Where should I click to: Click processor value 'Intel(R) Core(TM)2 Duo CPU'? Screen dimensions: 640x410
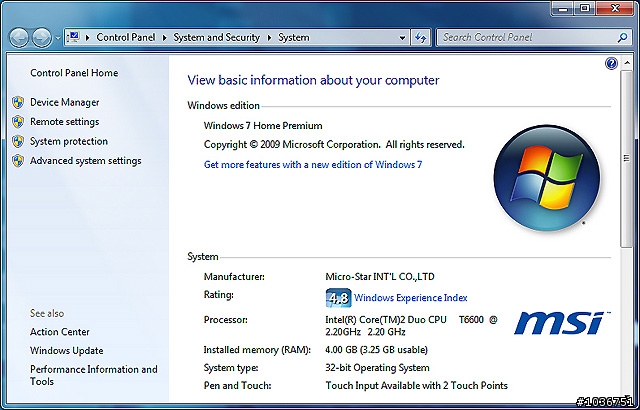tap(386, 320)
